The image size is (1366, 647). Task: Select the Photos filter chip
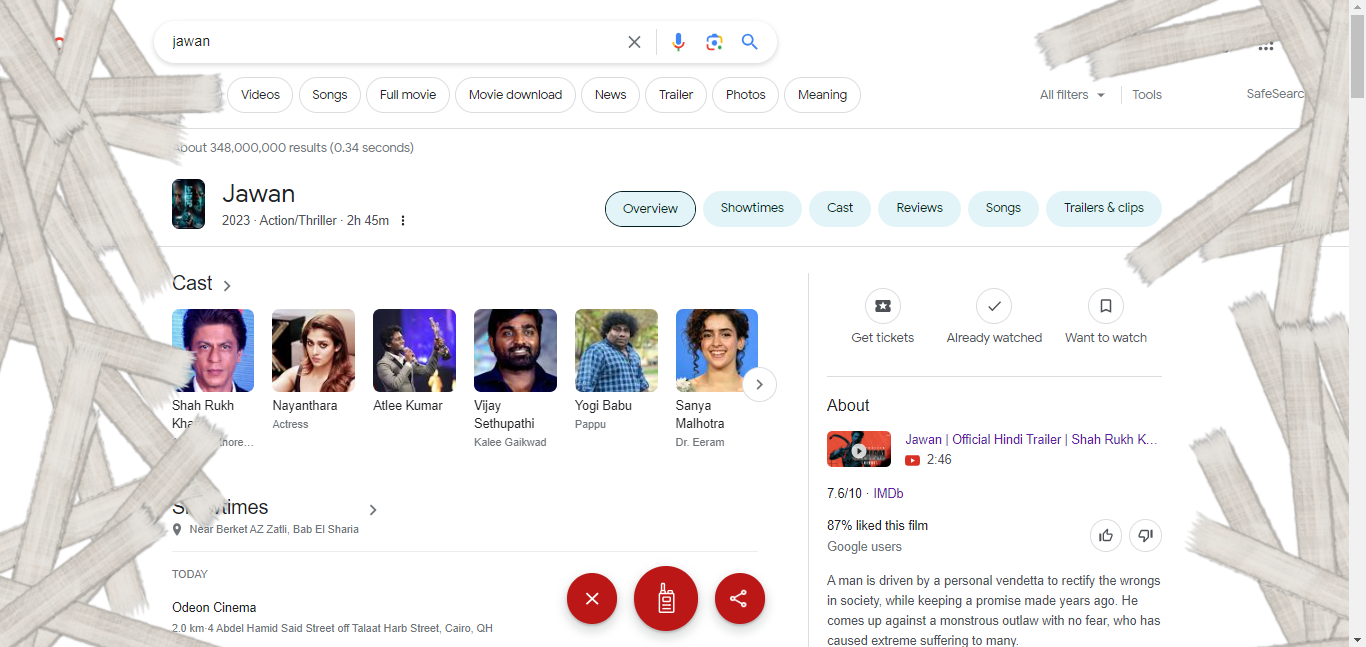tap(745, 95)
